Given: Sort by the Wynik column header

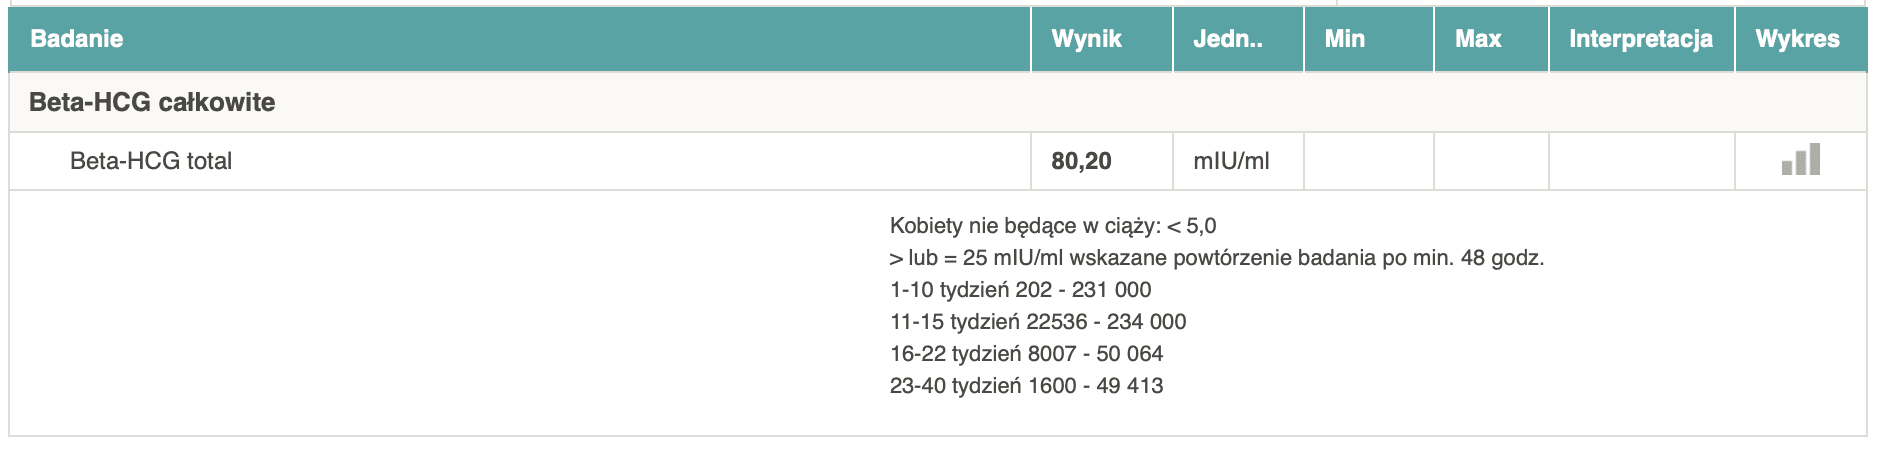Looking at the screenshot, I should click(1086, 39).
